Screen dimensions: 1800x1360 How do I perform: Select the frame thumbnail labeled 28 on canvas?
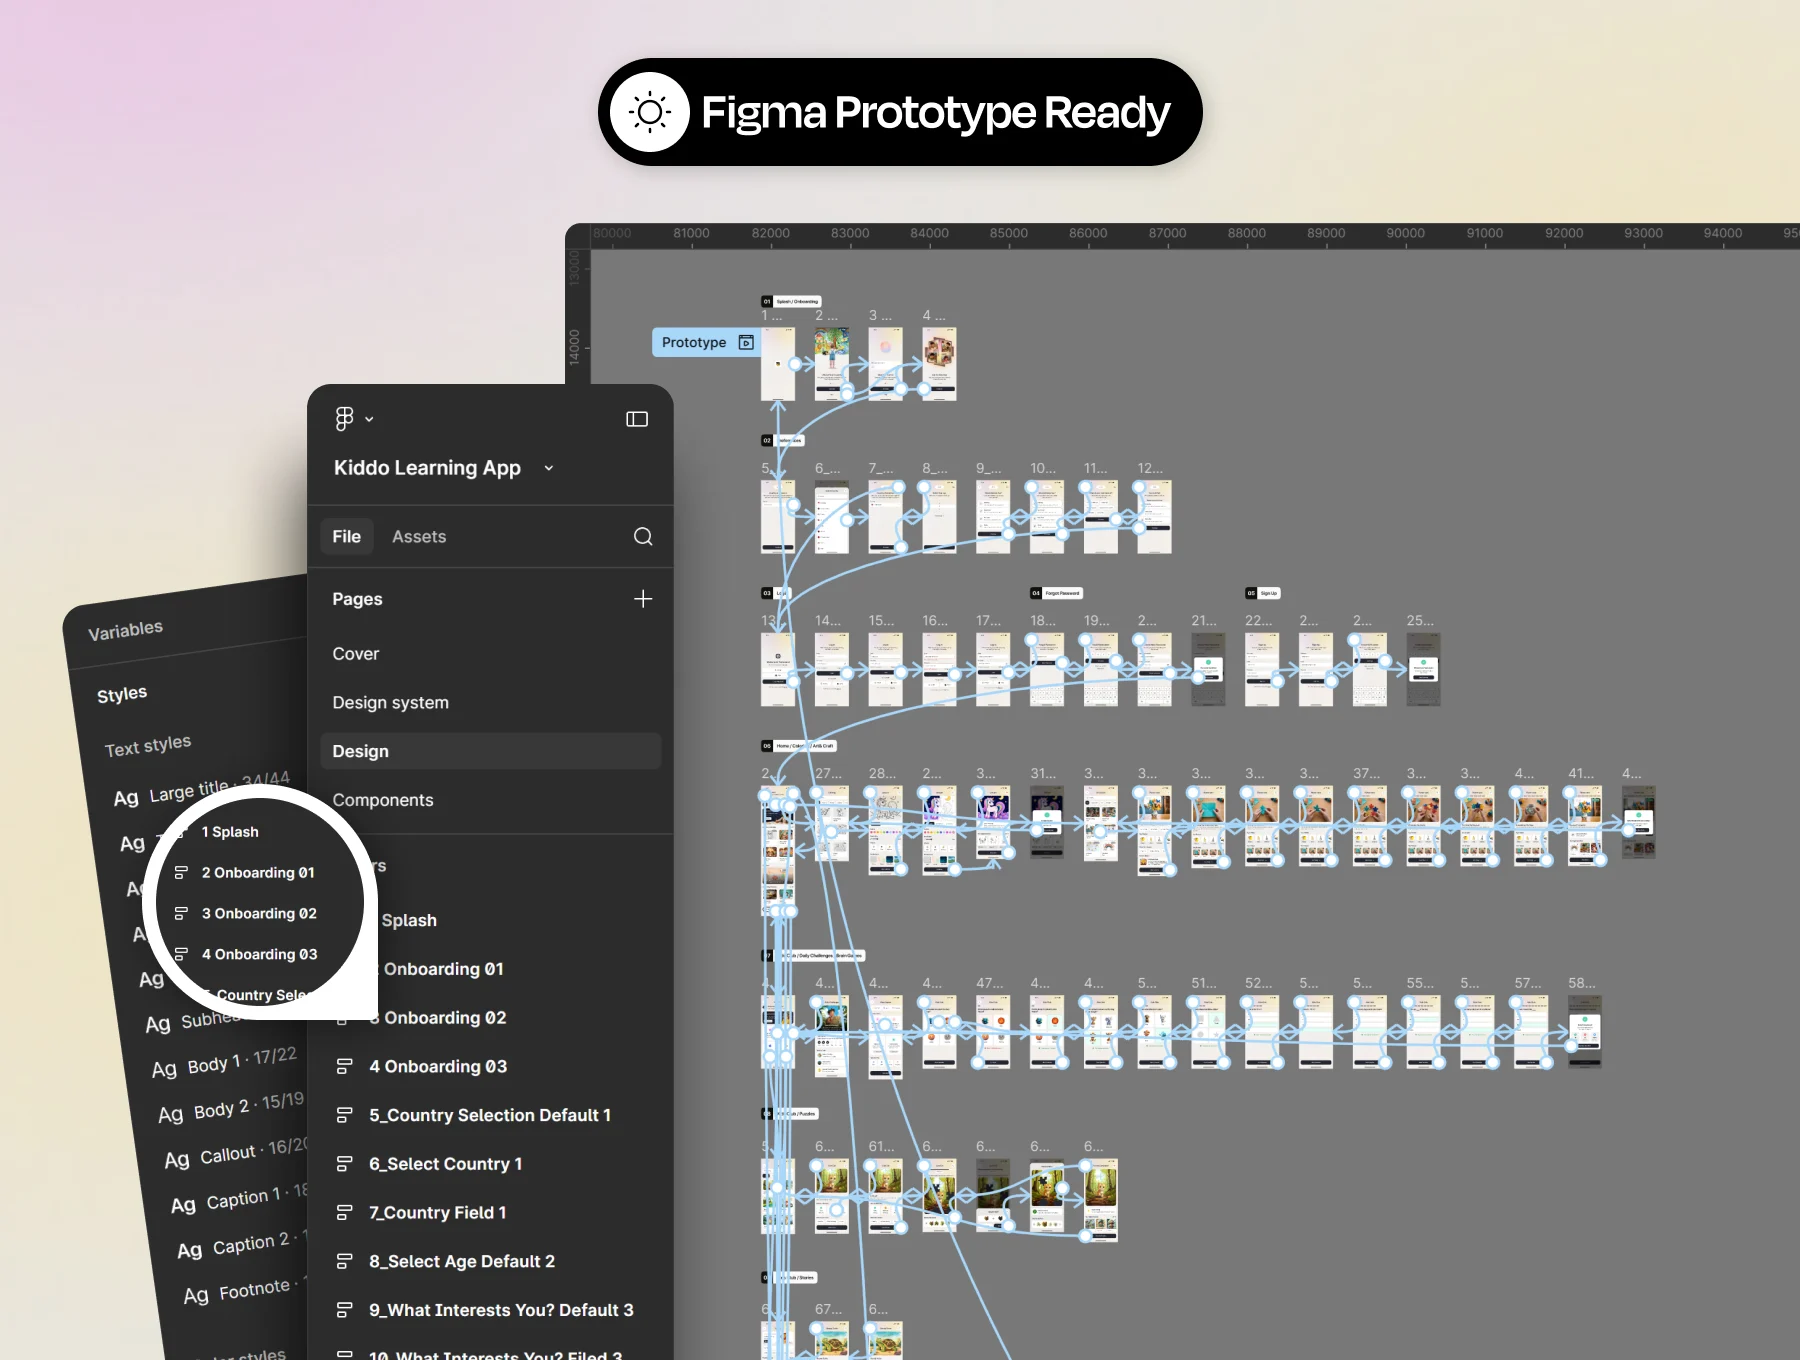(x=886, y=830)
